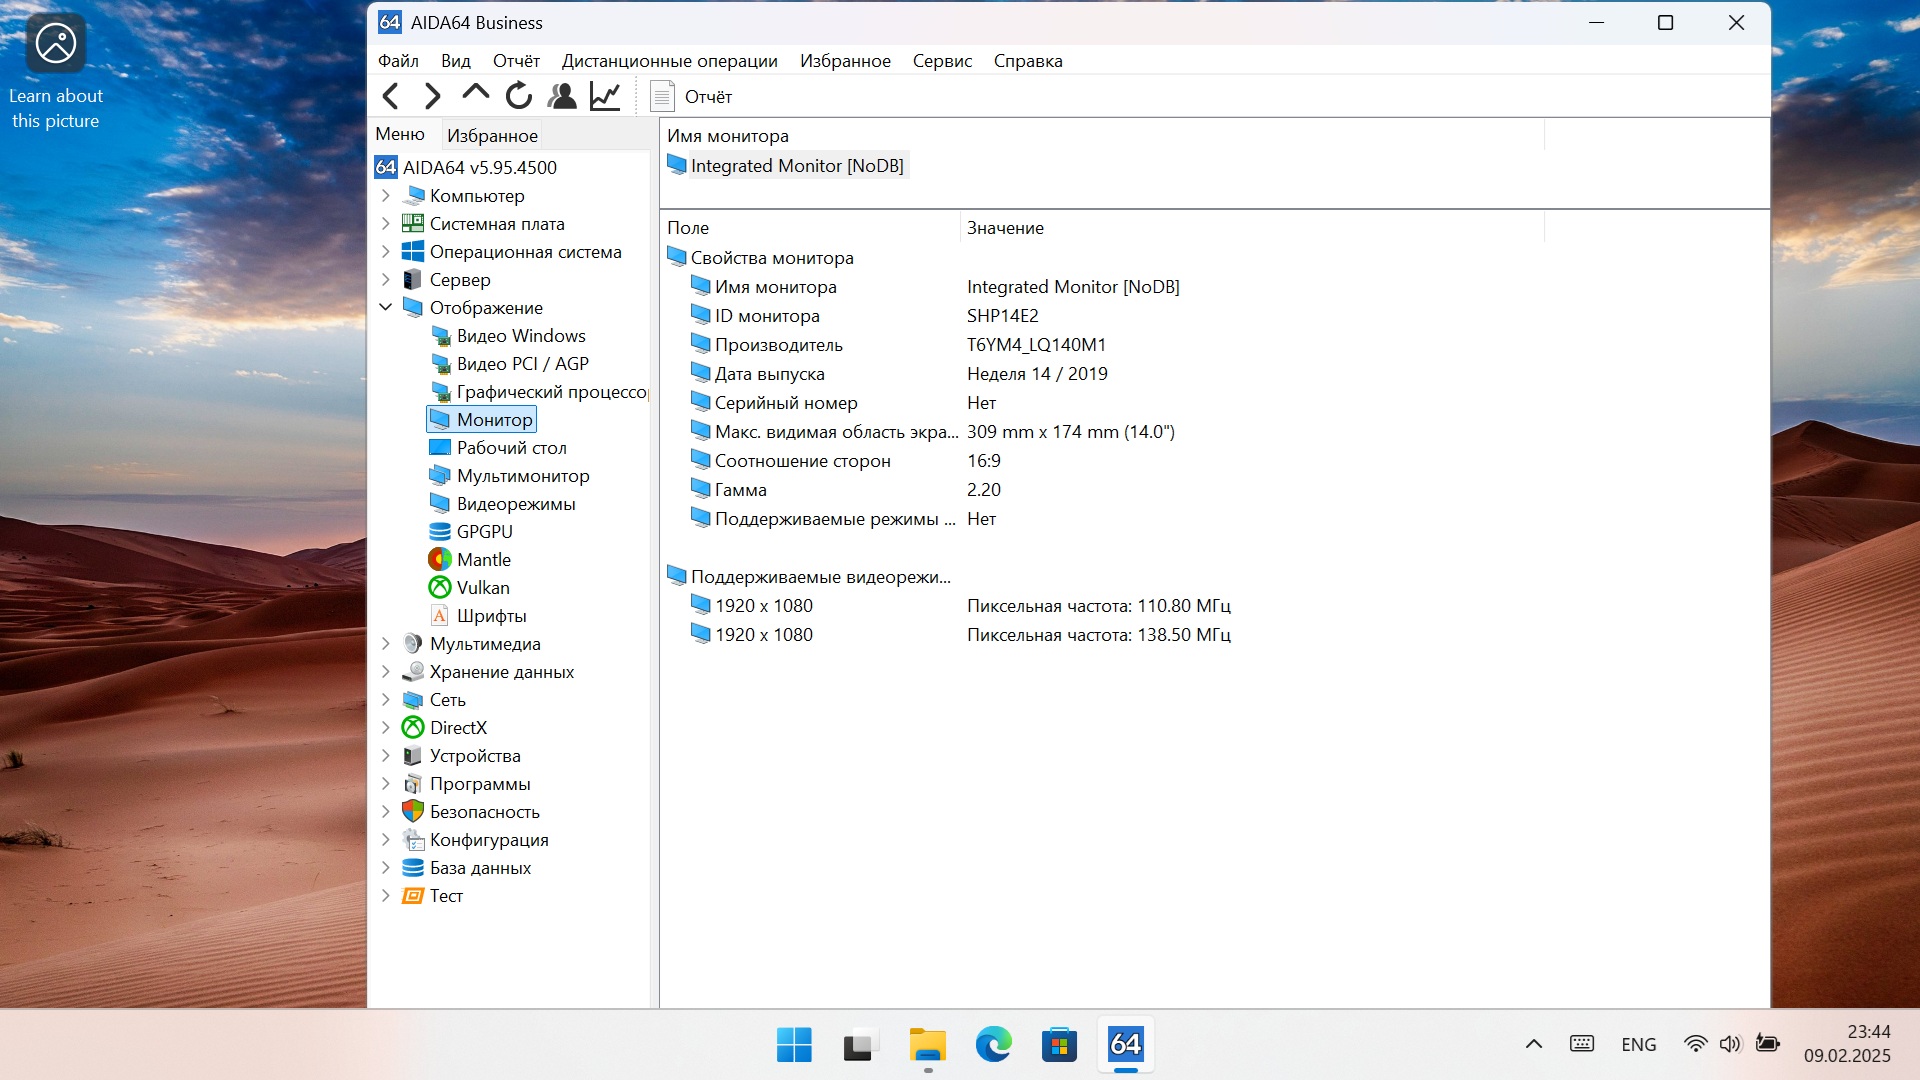The width and height of the screenshot is (1920, 1080).
Task: Open Windows Start menu on taskbar
Action: point(794,1045)
